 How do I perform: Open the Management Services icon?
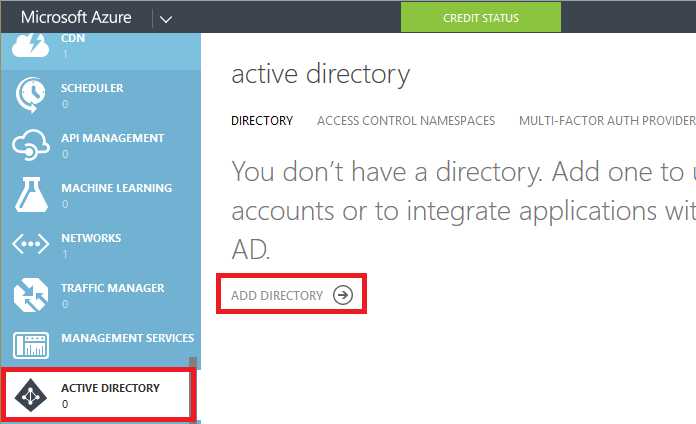tap(31, 345)
